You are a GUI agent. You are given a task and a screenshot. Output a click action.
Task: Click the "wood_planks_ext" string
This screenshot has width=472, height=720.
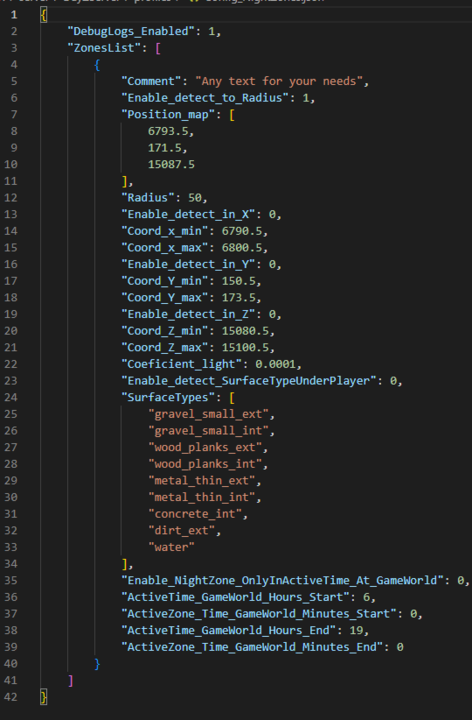[x=205, y=447]
